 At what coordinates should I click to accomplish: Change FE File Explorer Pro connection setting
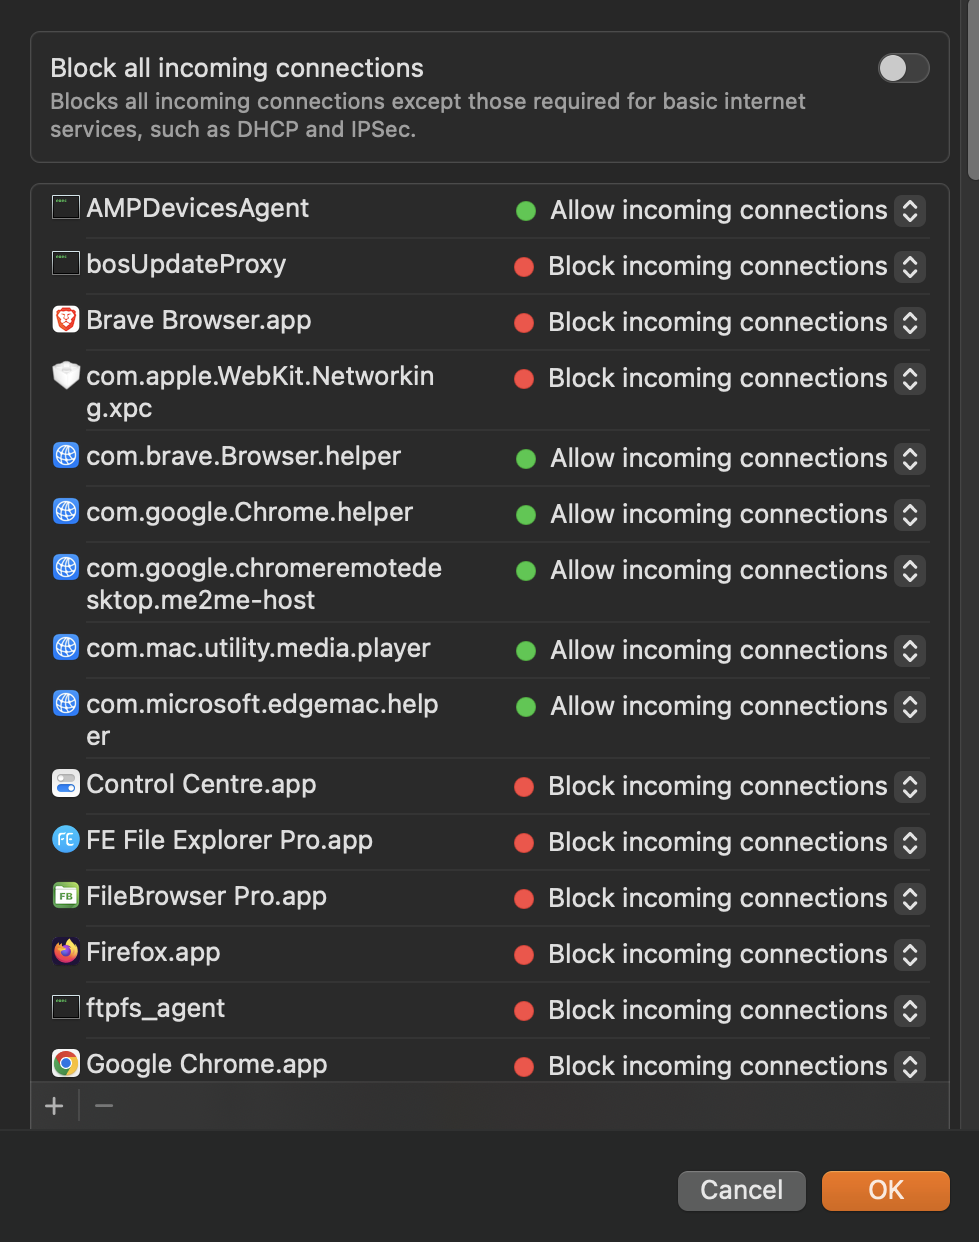click(x=909, y=843)
